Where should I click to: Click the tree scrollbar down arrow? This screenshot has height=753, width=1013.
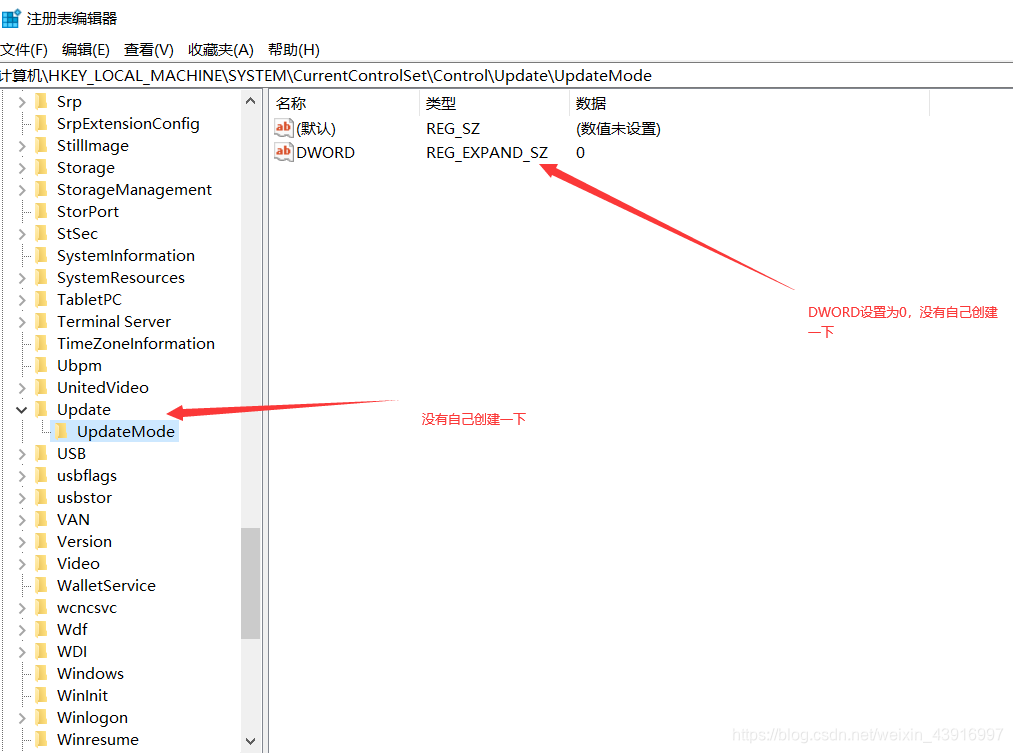pos(250,741)
